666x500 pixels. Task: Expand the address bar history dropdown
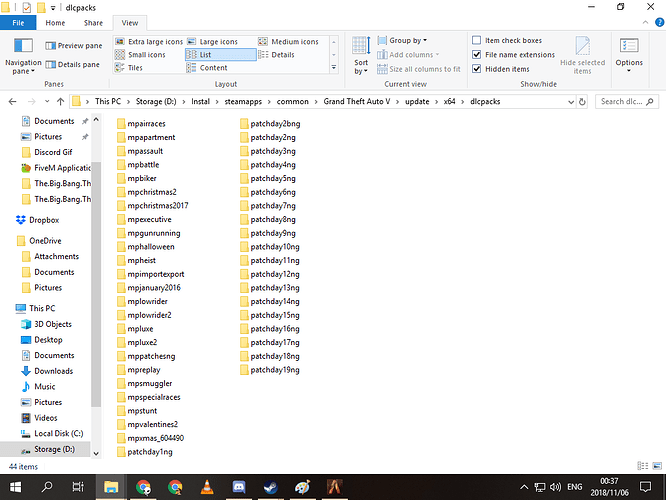pos(570,102)
